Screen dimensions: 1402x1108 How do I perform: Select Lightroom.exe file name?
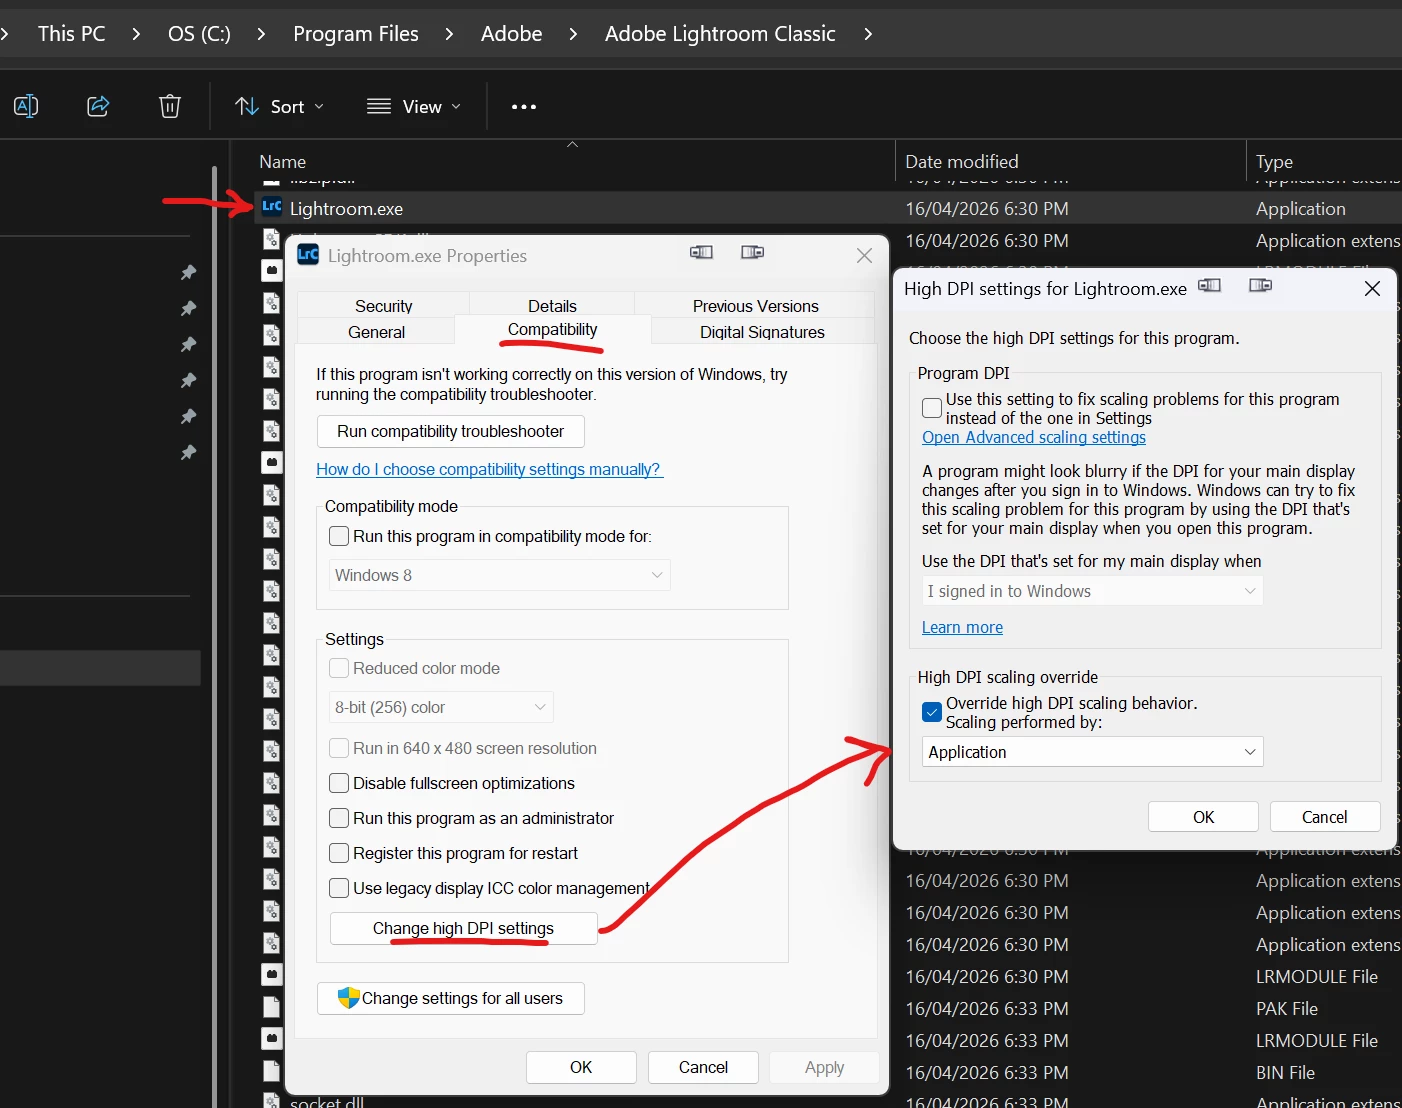coord(346,208)
